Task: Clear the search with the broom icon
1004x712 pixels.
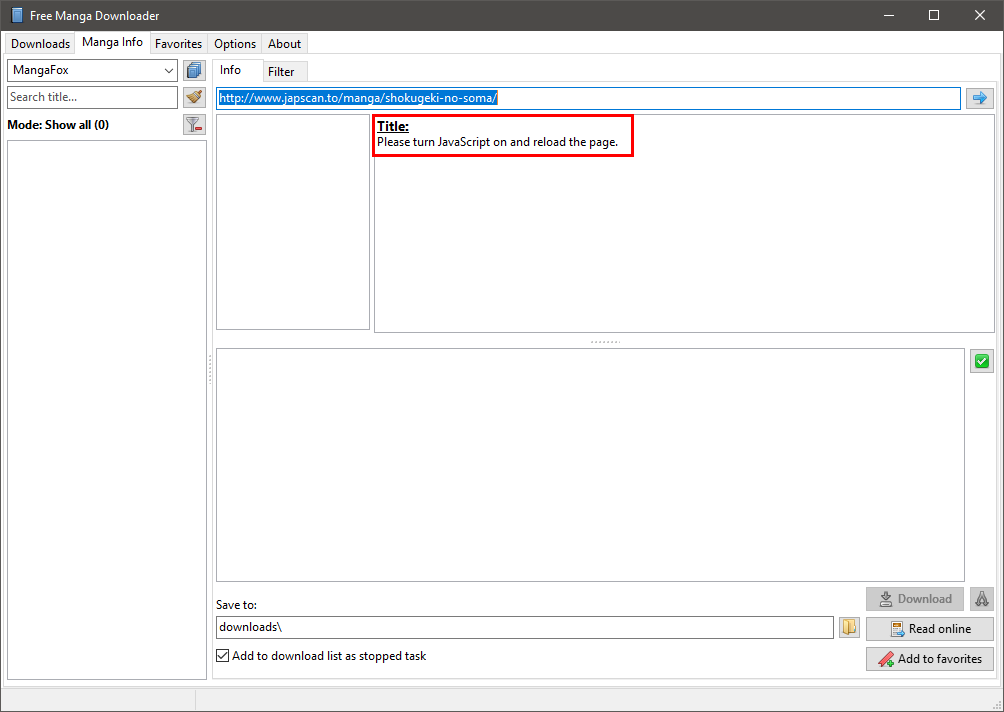Action: [194, 97]
